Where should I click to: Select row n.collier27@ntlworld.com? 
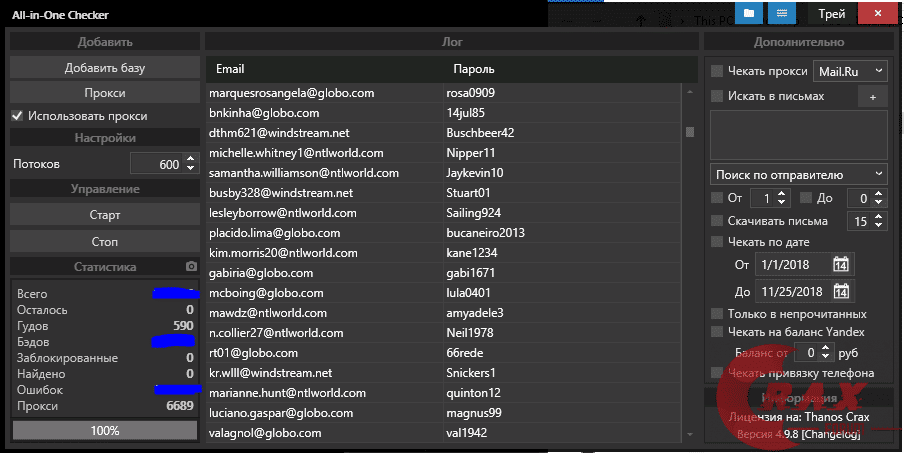coord(443,333)
